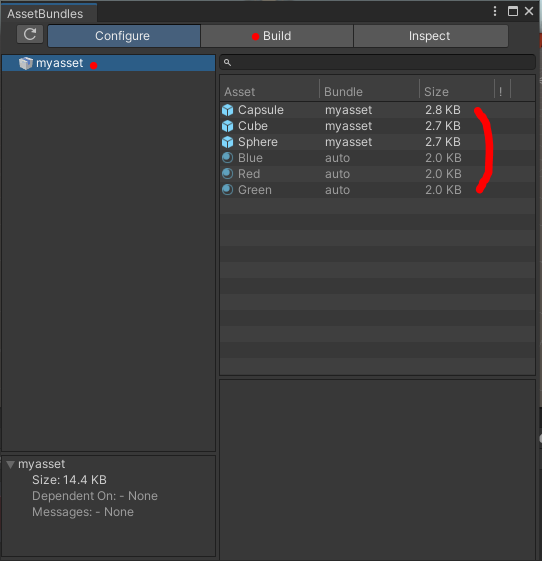Click the Capsule row's myasset bundle cell

point(348,110)
